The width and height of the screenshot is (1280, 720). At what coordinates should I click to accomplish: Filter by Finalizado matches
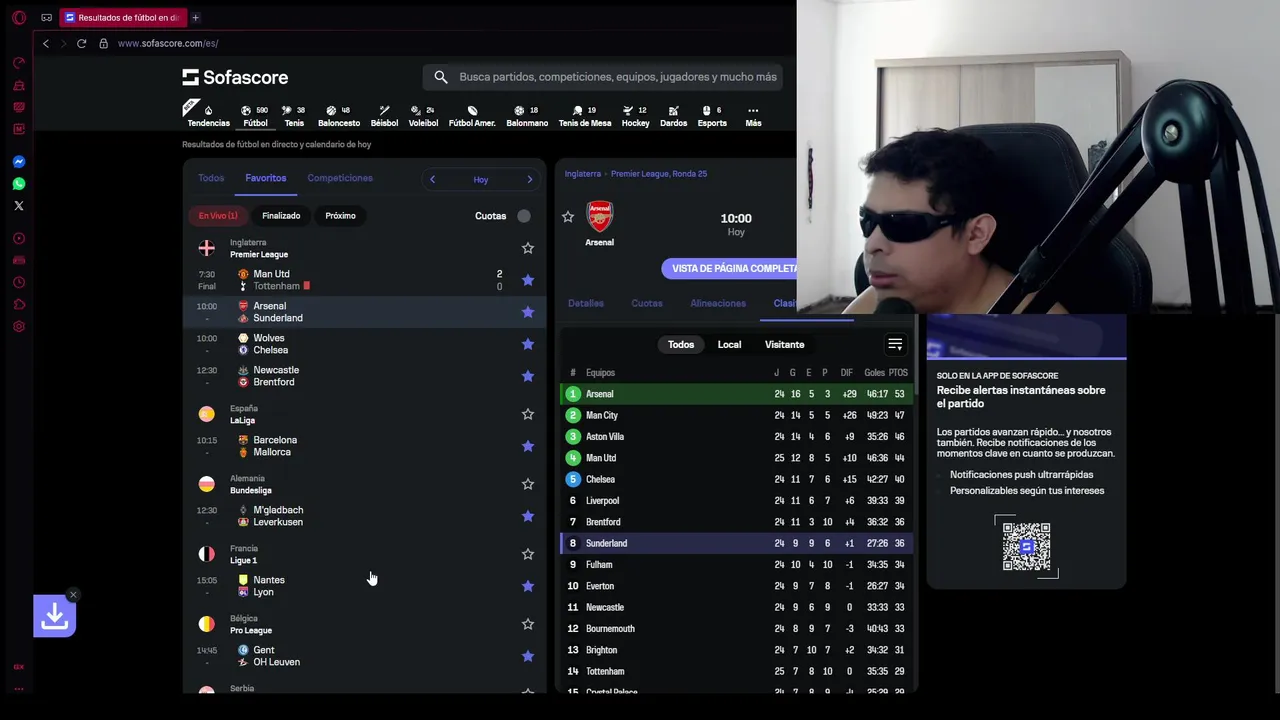[x=281, y=216]
